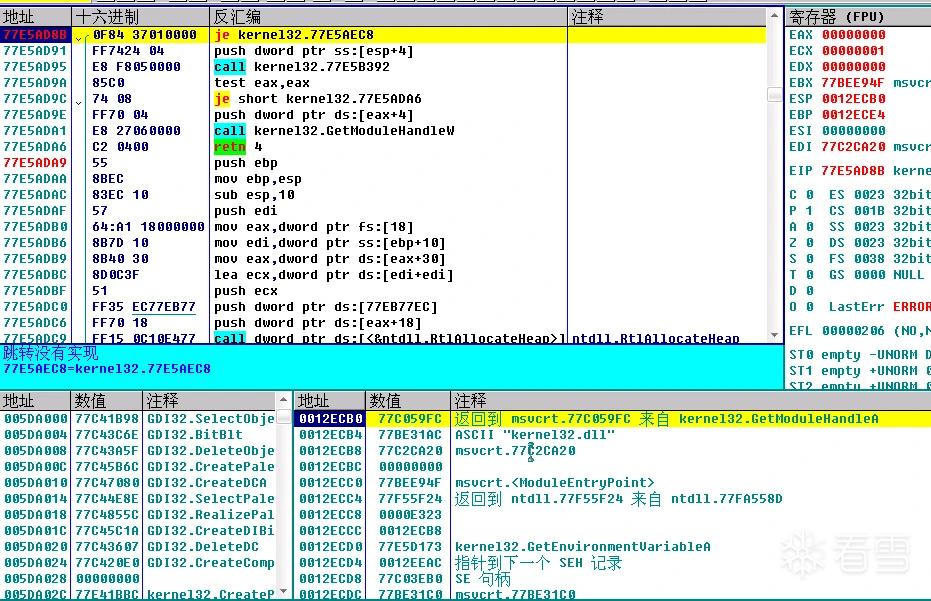The width and height of the screenshot is (931, 601).
Task: Click the disassembly pane scroll-down arrow
Action: click(x=774, y=335)
